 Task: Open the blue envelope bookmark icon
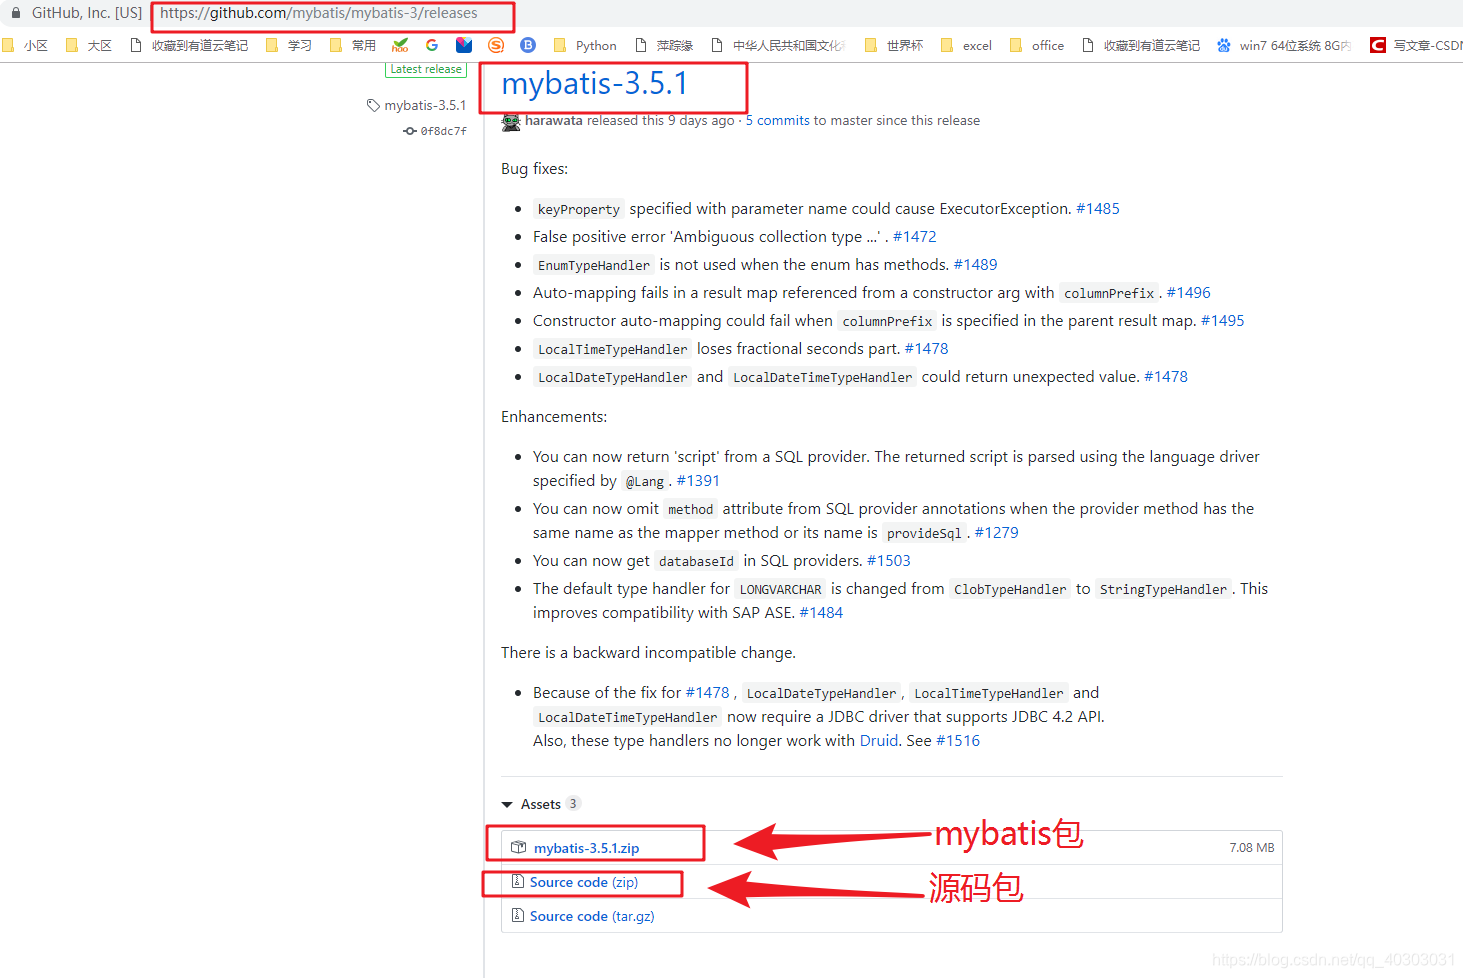coord(464,45)
